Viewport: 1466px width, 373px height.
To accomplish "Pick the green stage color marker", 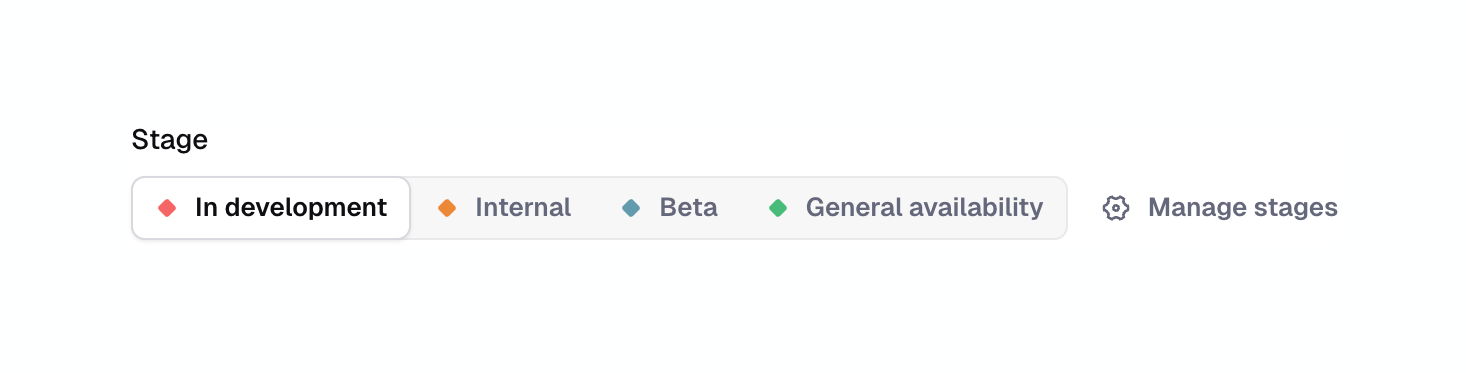I will tap(778, 208).
